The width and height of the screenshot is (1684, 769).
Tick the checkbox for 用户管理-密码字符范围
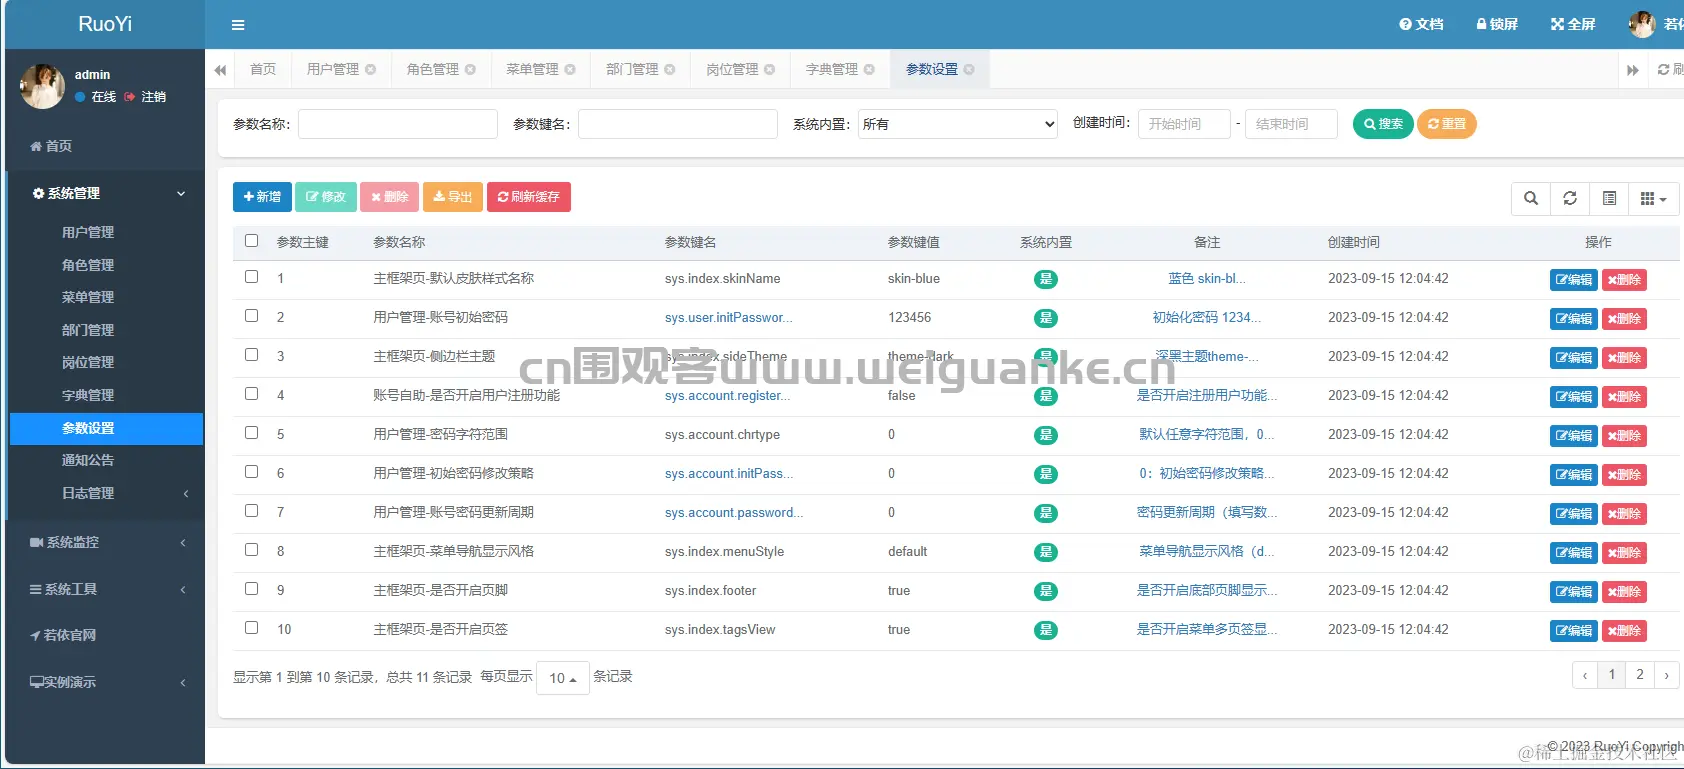click(x=251, y=433)
